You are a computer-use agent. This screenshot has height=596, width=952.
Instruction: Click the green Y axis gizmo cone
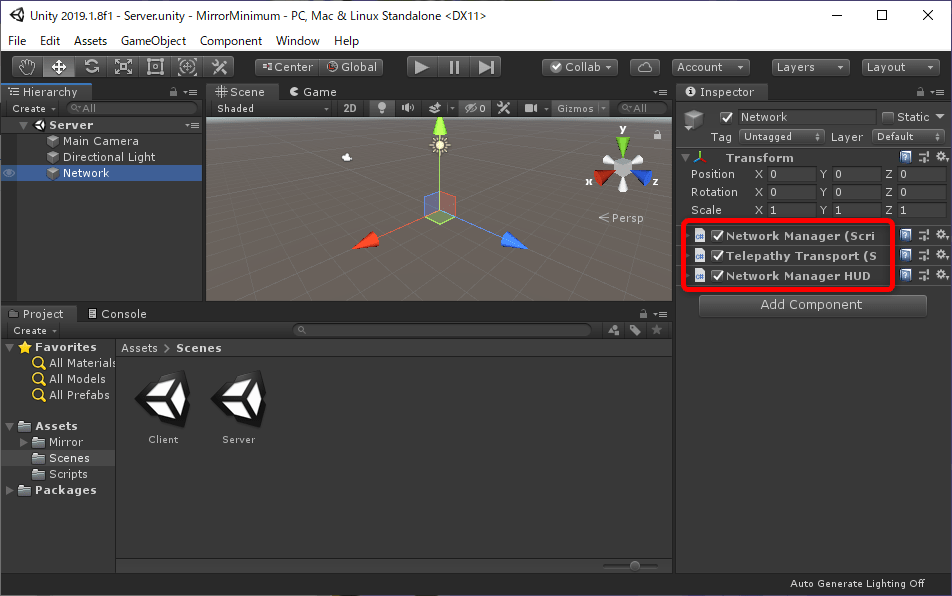[622, 145]
